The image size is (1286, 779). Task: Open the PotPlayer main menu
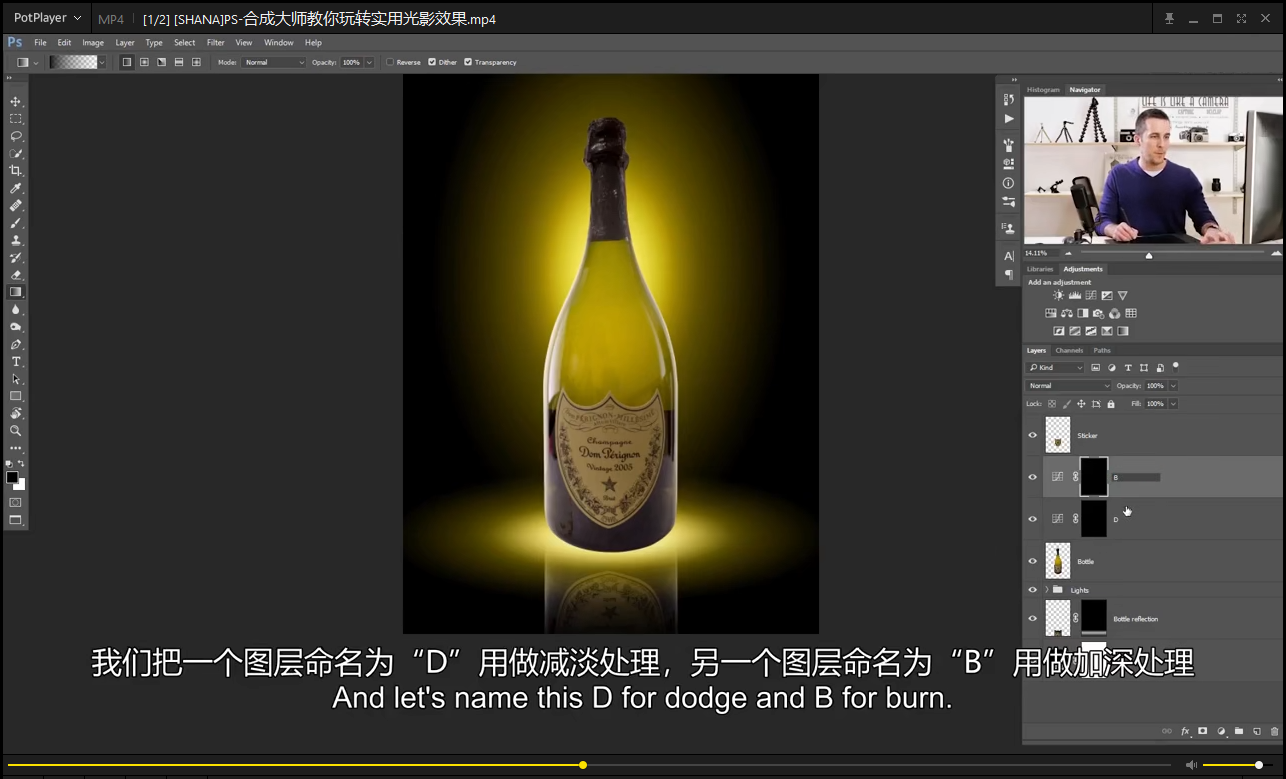click(47, 18)
